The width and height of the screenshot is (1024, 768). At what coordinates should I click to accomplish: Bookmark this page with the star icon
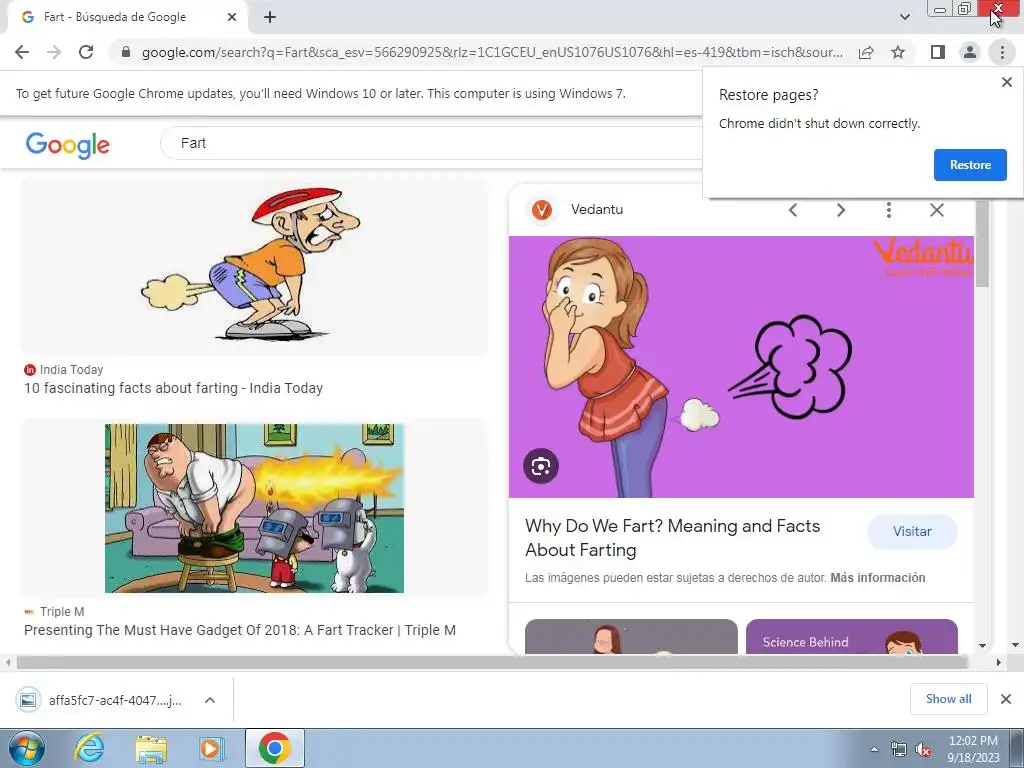[x=898, y=52]
